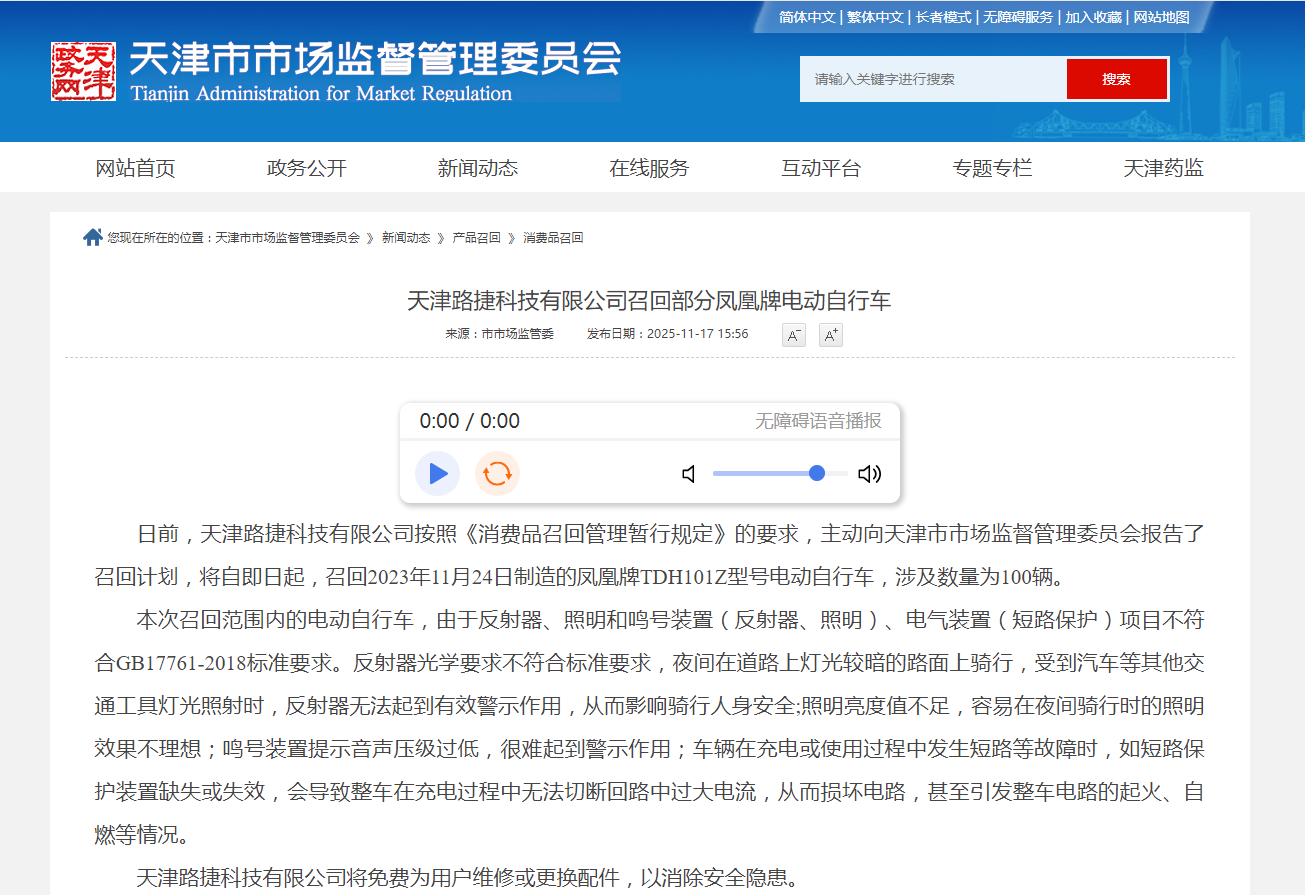Decrease font size with A- button

pos(794,335)
